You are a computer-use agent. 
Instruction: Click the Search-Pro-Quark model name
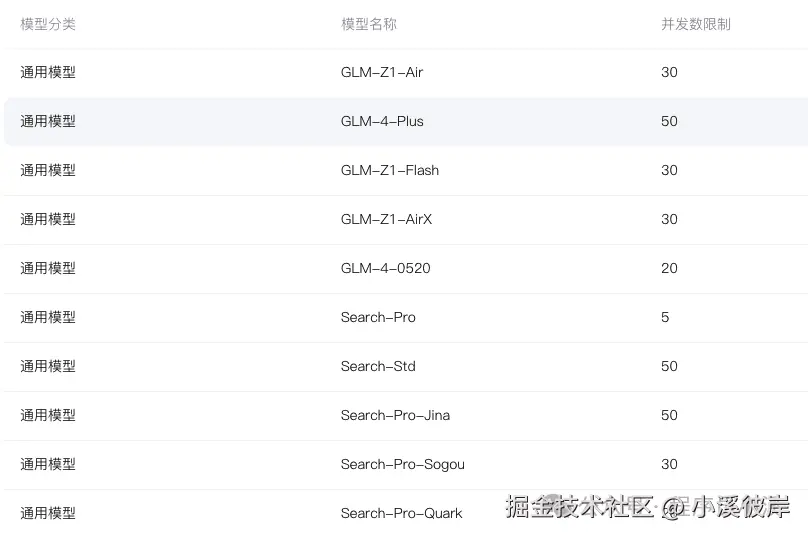[401, 513]
